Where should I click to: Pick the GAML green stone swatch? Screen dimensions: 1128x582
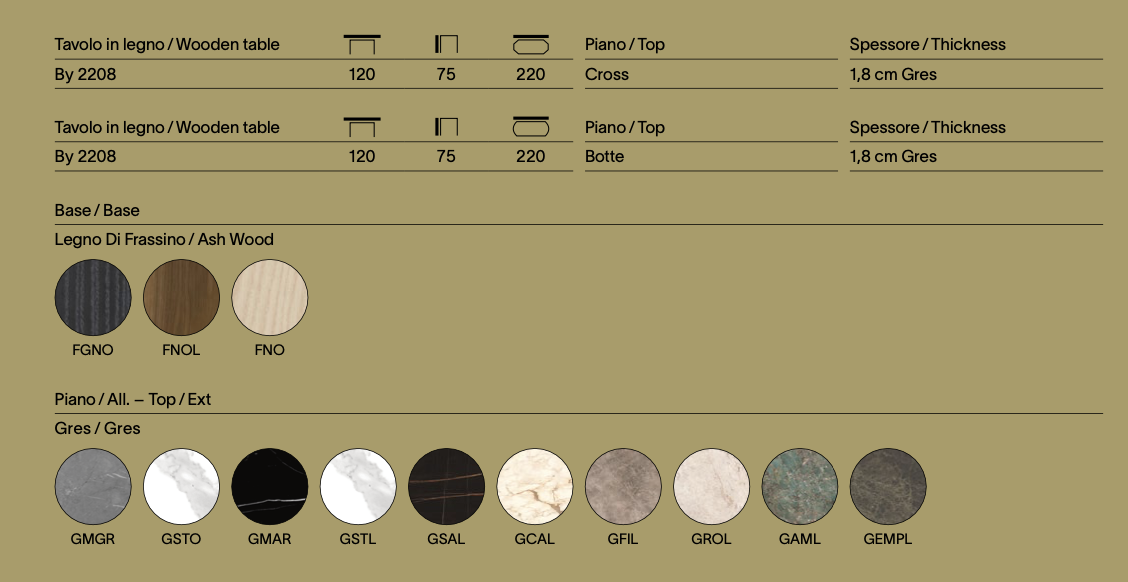click(x=800, y=486)
